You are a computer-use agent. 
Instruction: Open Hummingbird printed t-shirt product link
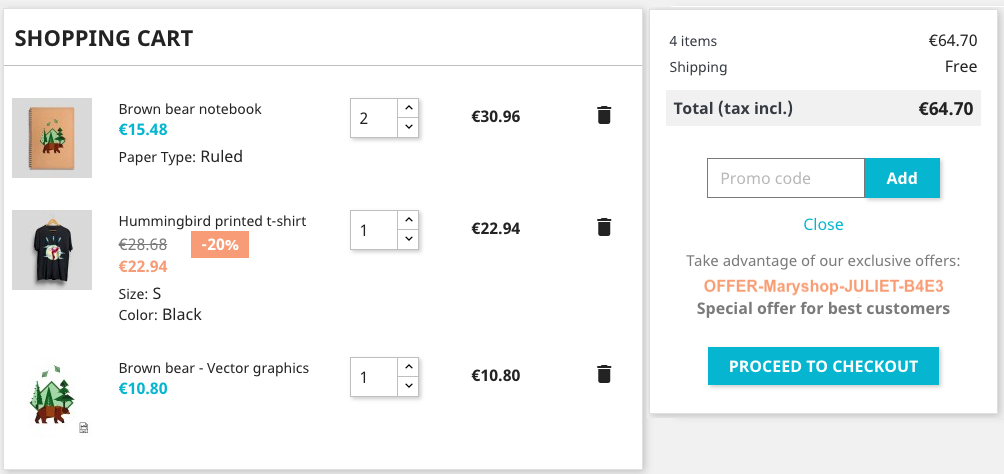coord(213,221)
